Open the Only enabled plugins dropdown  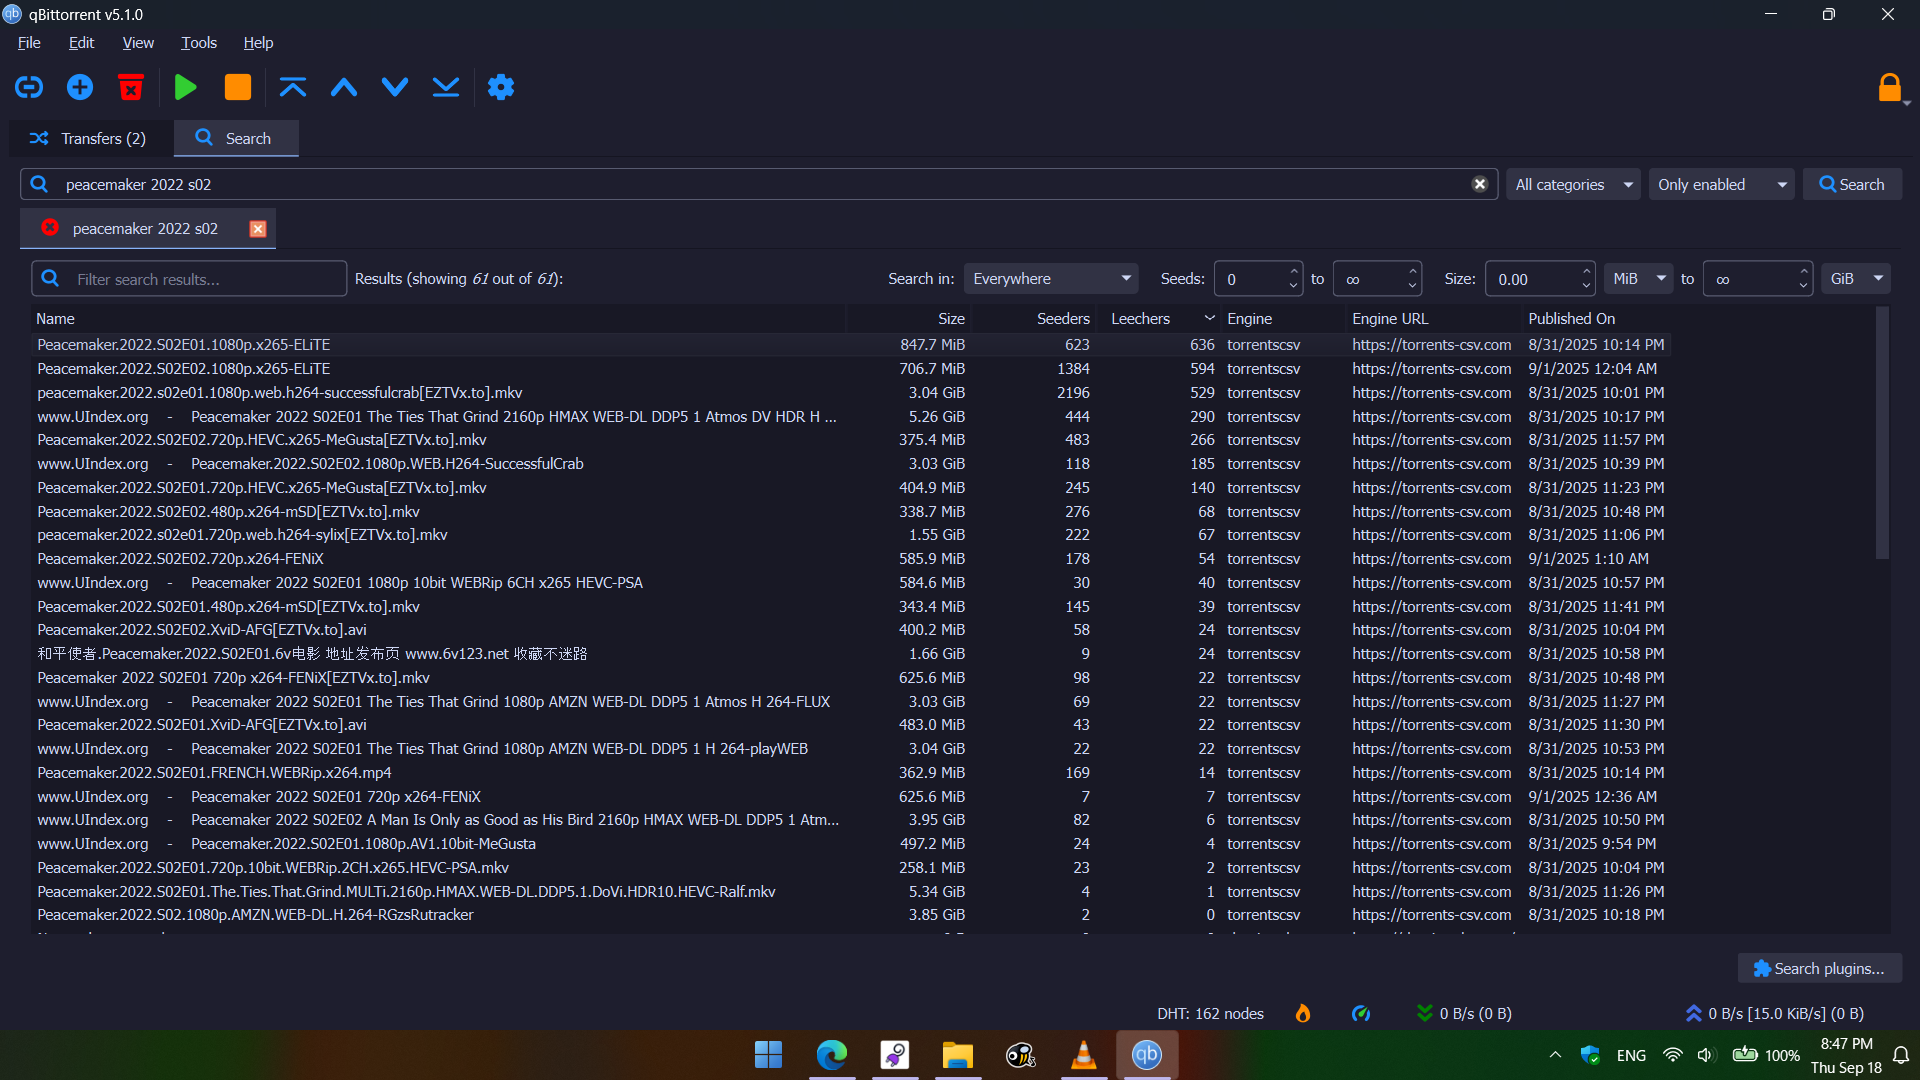pos(1721,184)
